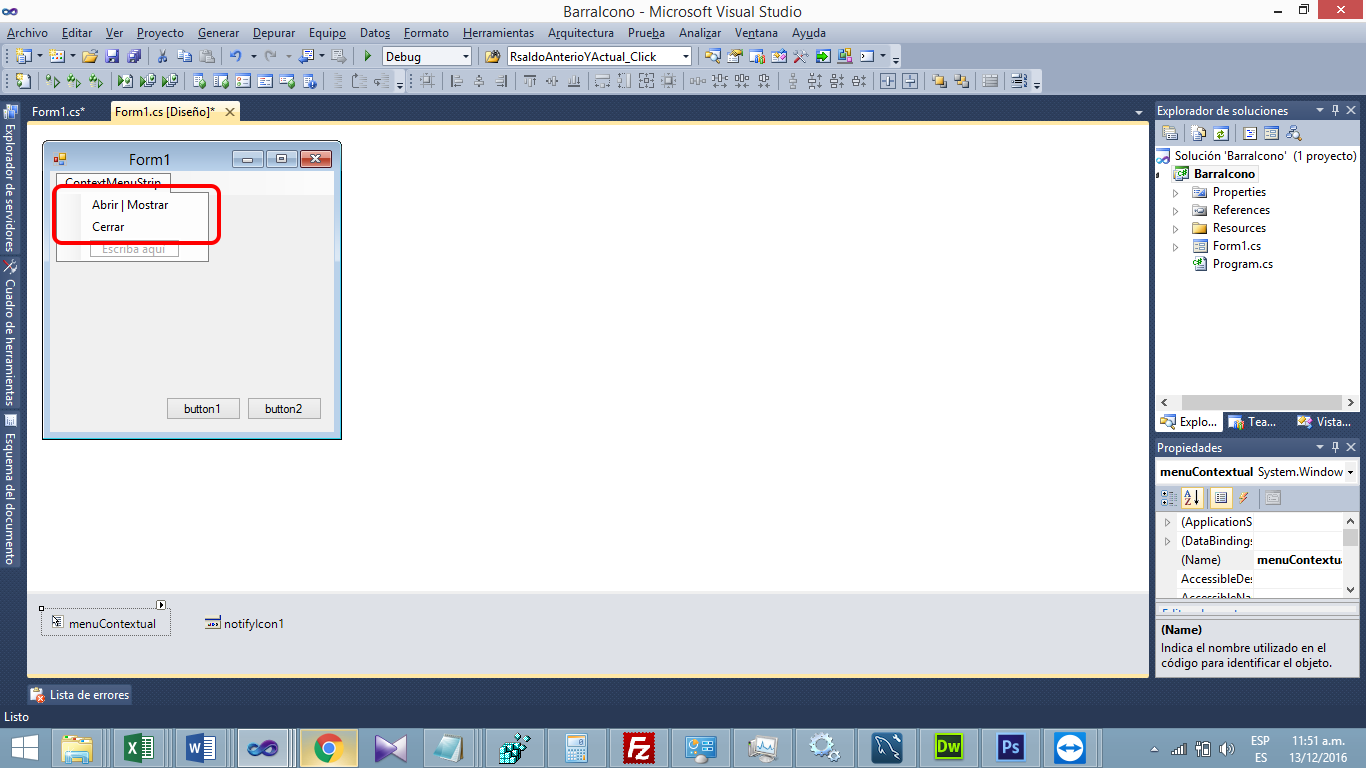The height and width of the screenshot is (768, 1366).
Task: Switch to the Team Explorer tab
Action: pos(1252,422)
